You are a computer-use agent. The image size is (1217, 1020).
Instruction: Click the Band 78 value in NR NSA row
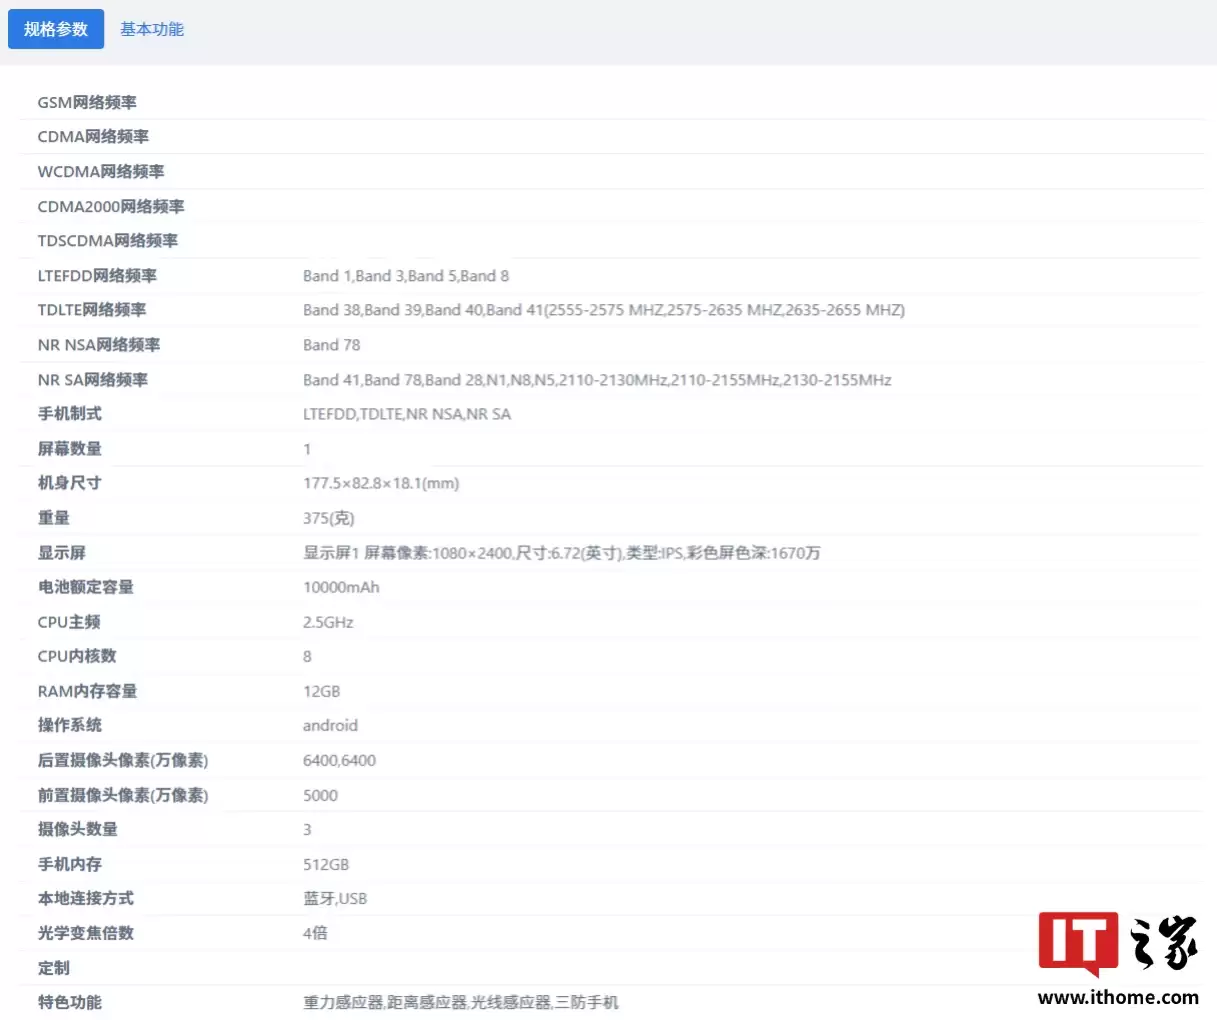point(331,344)
